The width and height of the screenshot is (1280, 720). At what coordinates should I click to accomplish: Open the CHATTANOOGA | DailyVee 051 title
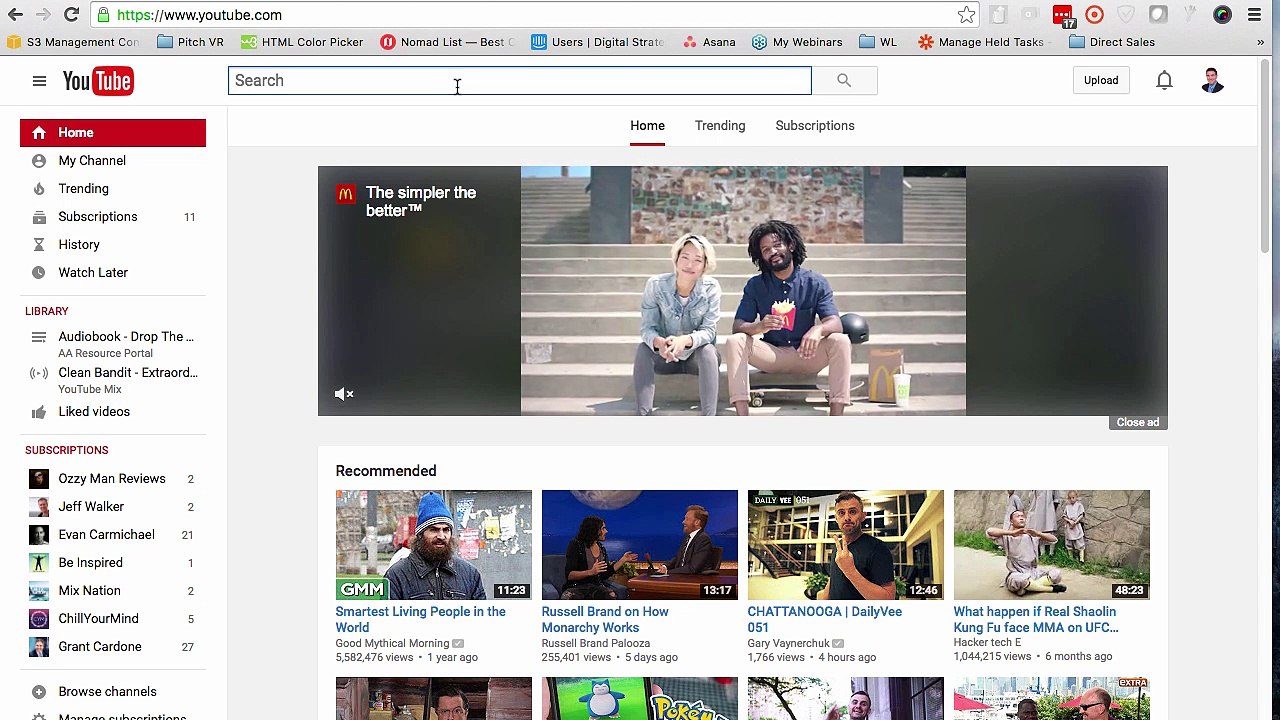[x=825, y=620]
